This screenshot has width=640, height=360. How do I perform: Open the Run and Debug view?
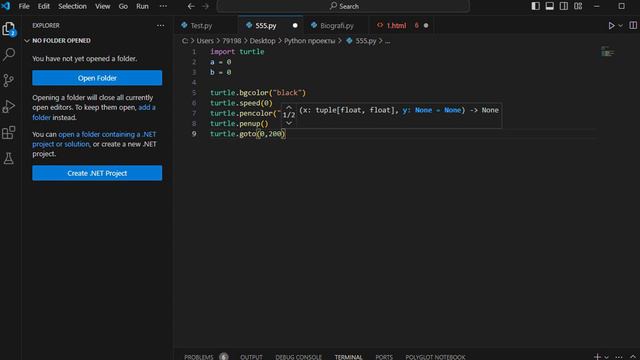9,107
